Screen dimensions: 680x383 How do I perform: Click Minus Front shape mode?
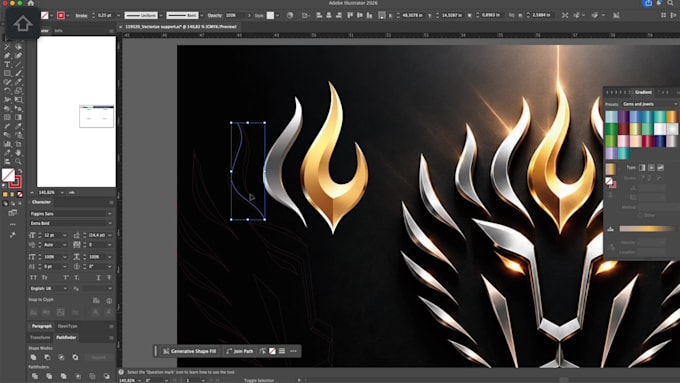click(x=47, y=357)
